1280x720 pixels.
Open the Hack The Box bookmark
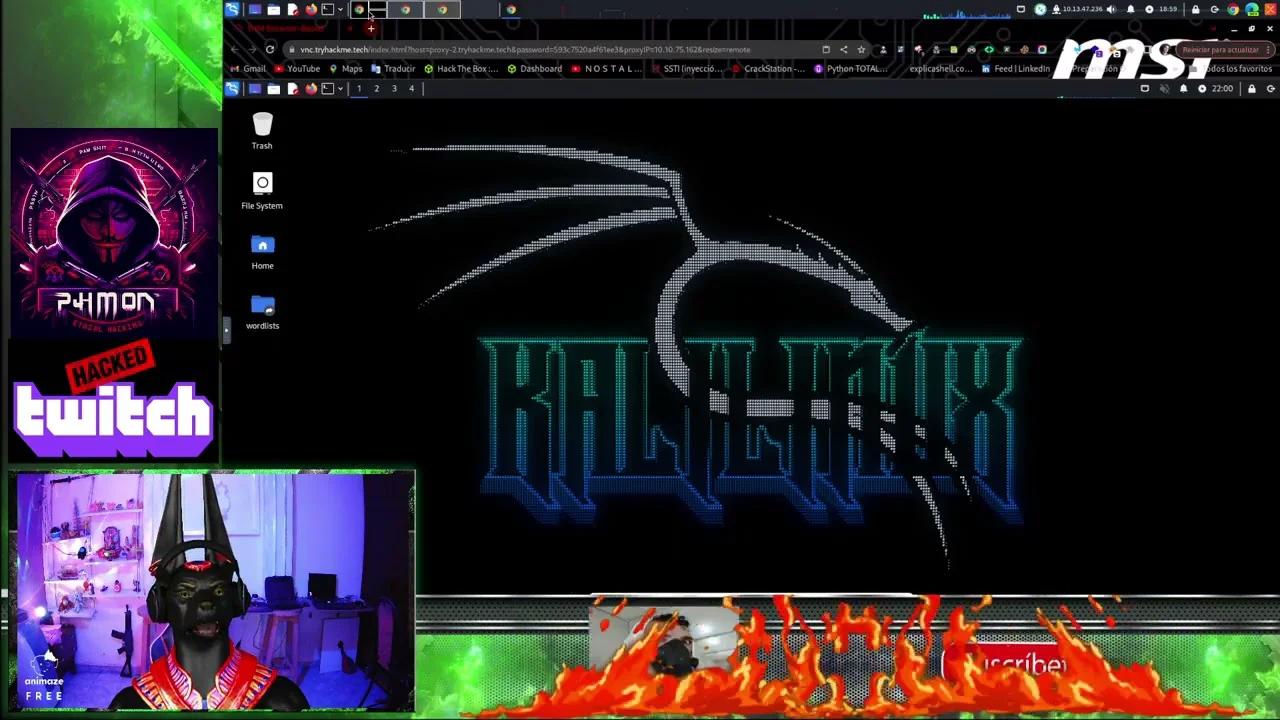pos(460,69)
